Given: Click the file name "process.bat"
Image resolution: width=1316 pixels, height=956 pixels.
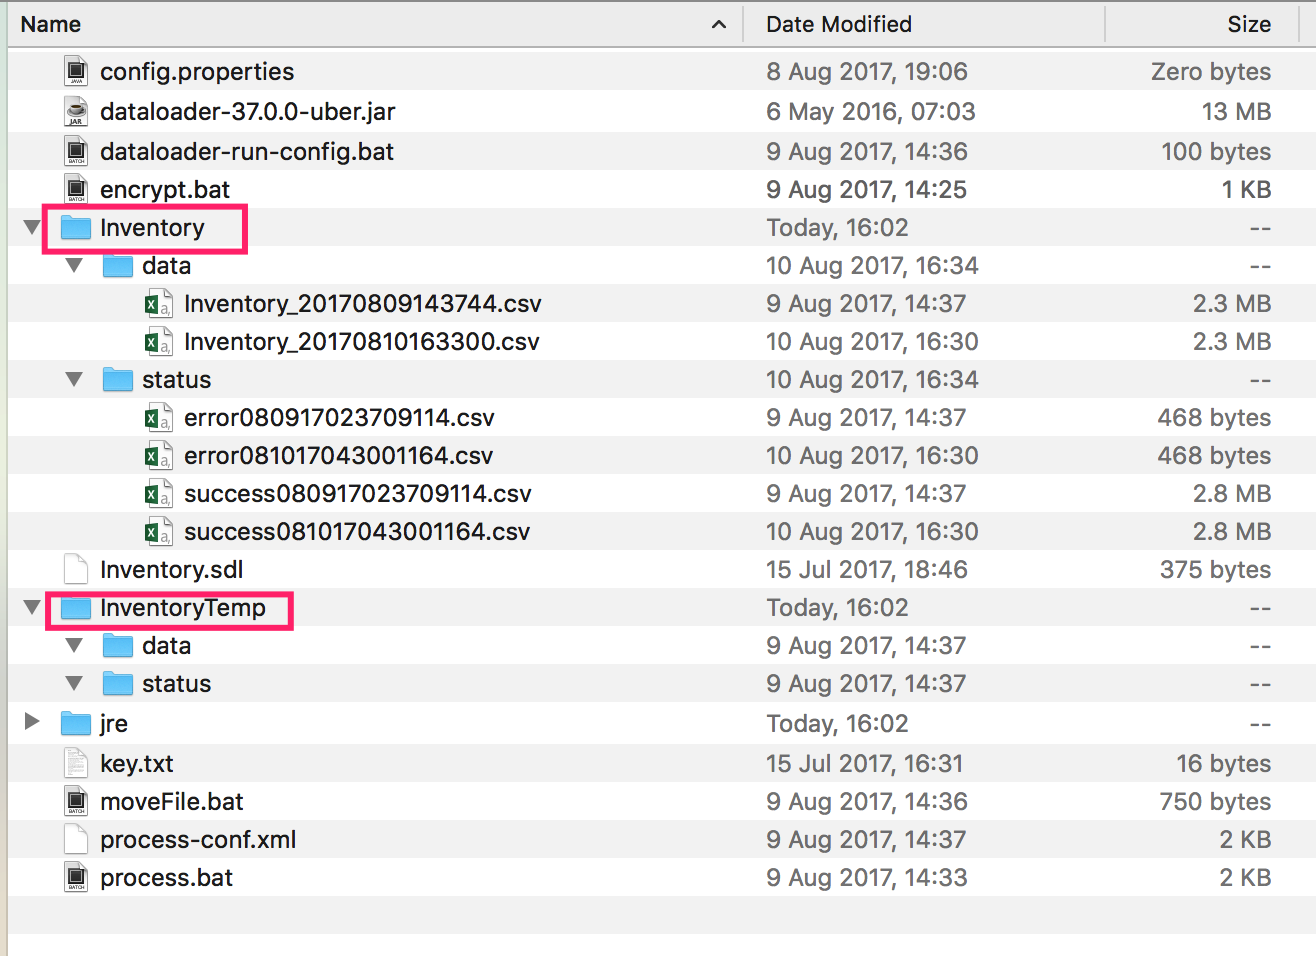Looking at the screenshot, I should point(166,878).
